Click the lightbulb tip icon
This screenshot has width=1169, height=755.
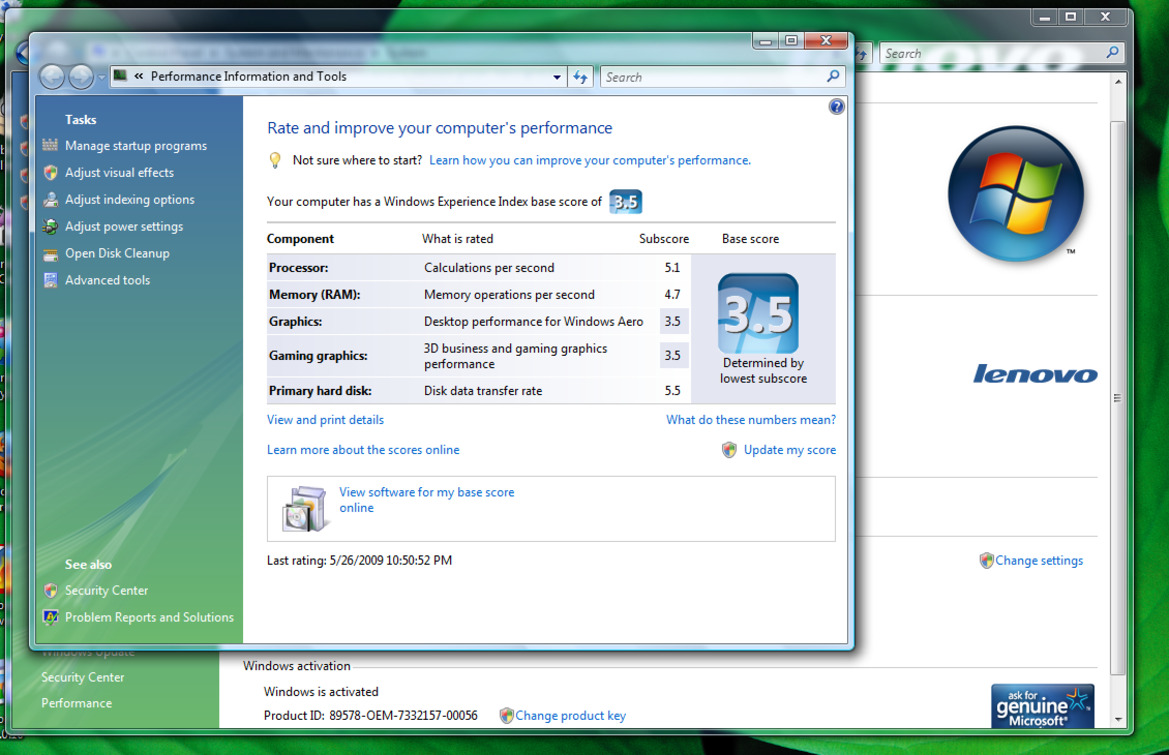[275, 160]
